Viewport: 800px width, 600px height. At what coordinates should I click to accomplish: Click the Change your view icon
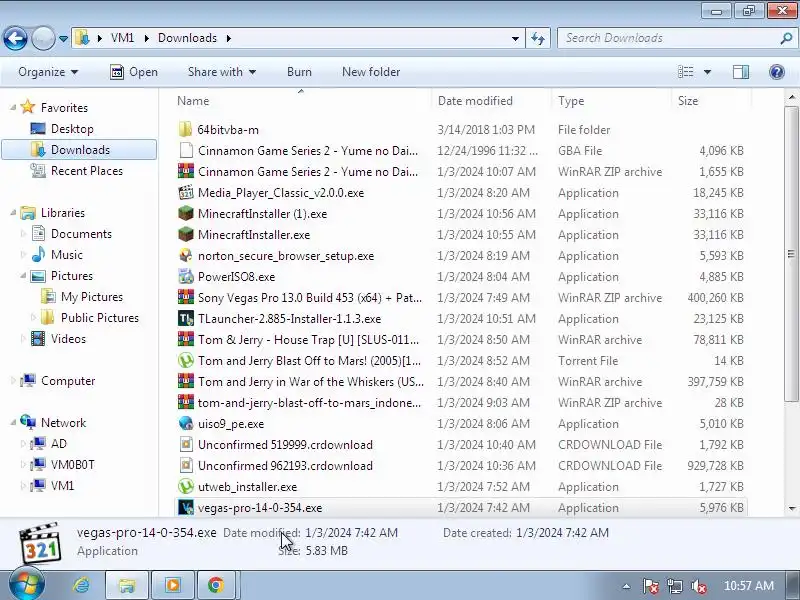pos(685,72)
